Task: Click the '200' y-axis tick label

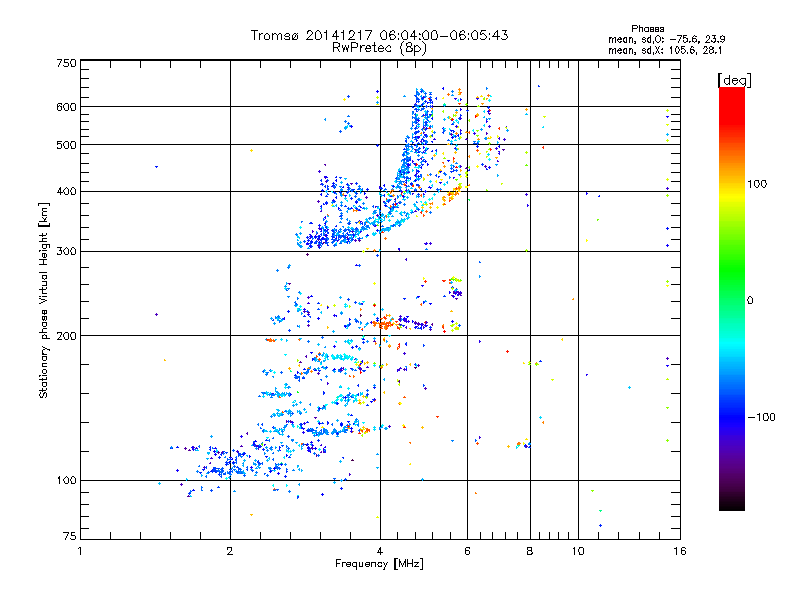Action: coord(66,336)
